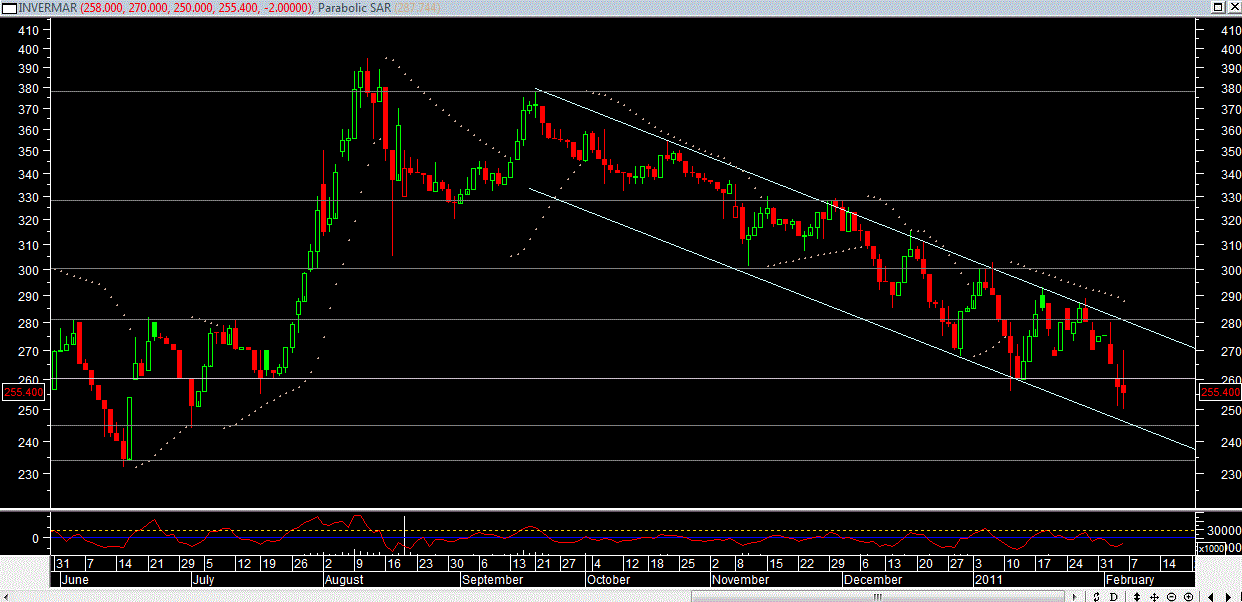Click the 30000 level in oscillator scale
The width and height of the screenshot is (1242, 602).
tap(1223, 530)
